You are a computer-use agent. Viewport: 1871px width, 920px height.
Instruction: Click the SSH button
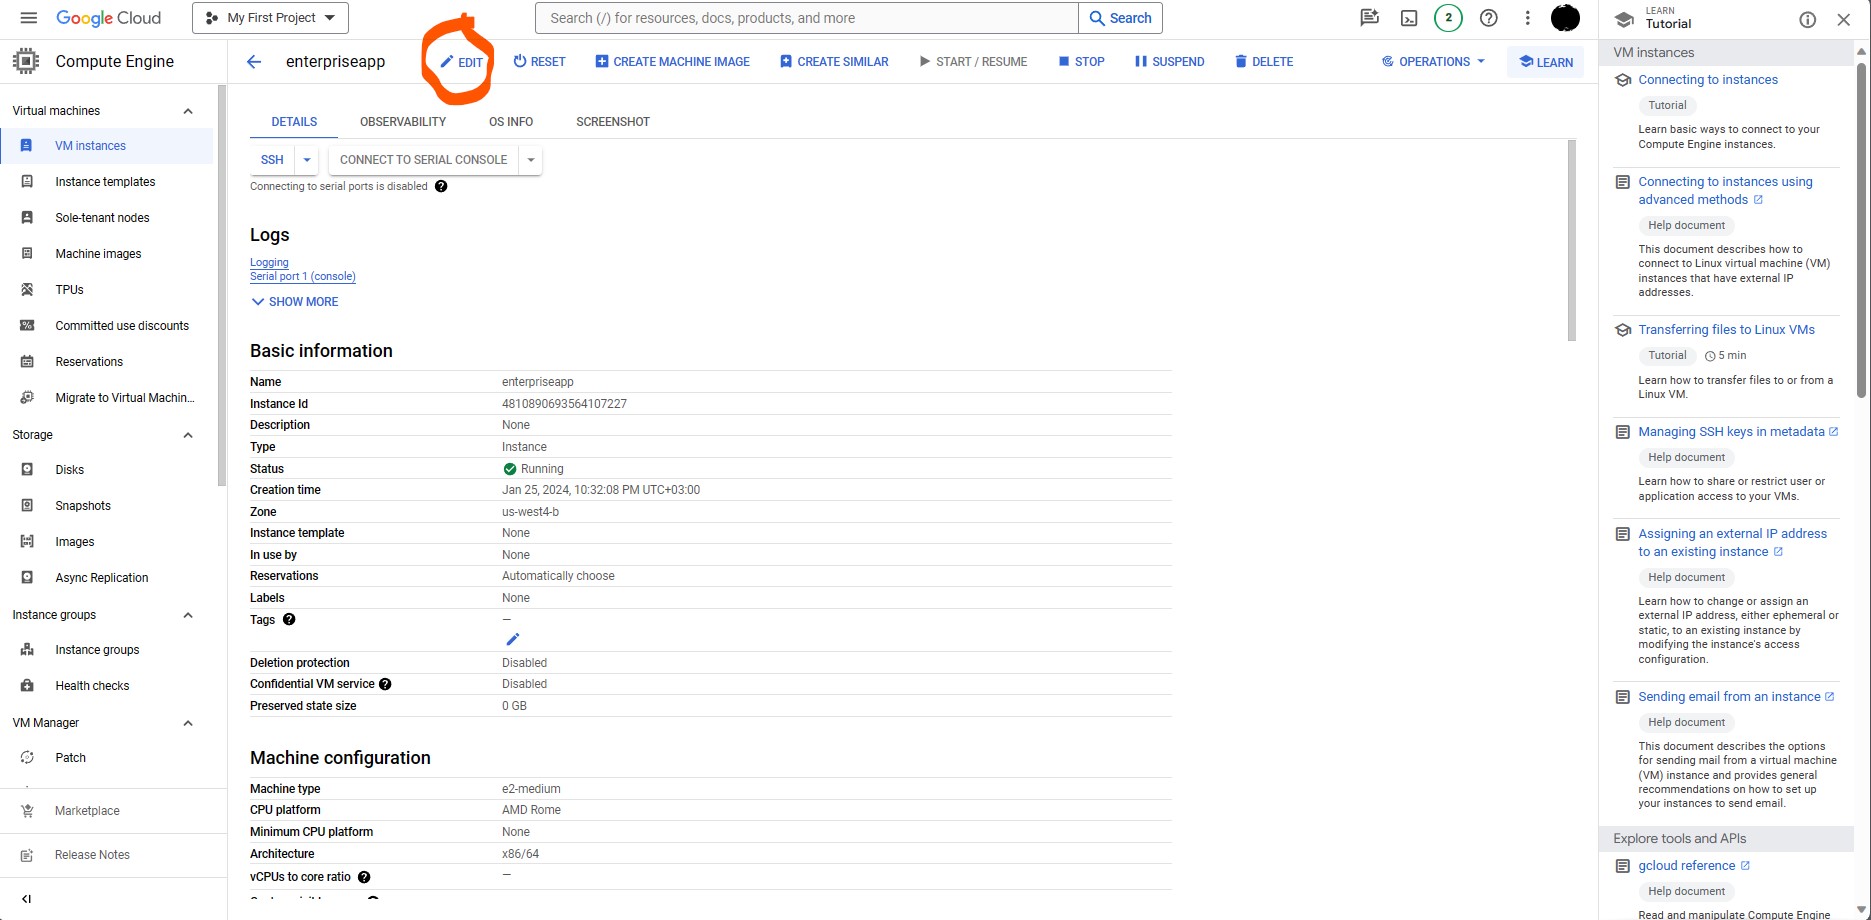[x=272, y=160]
